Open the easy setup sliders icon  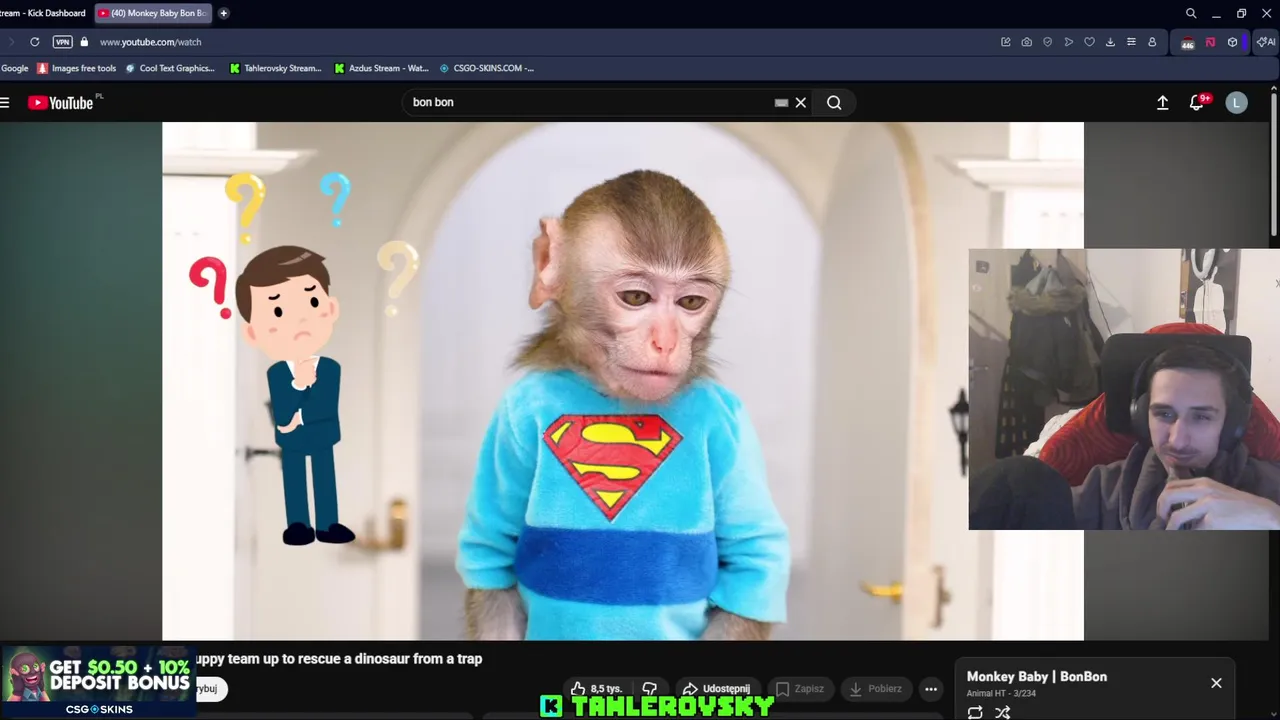coord(1131,42)
